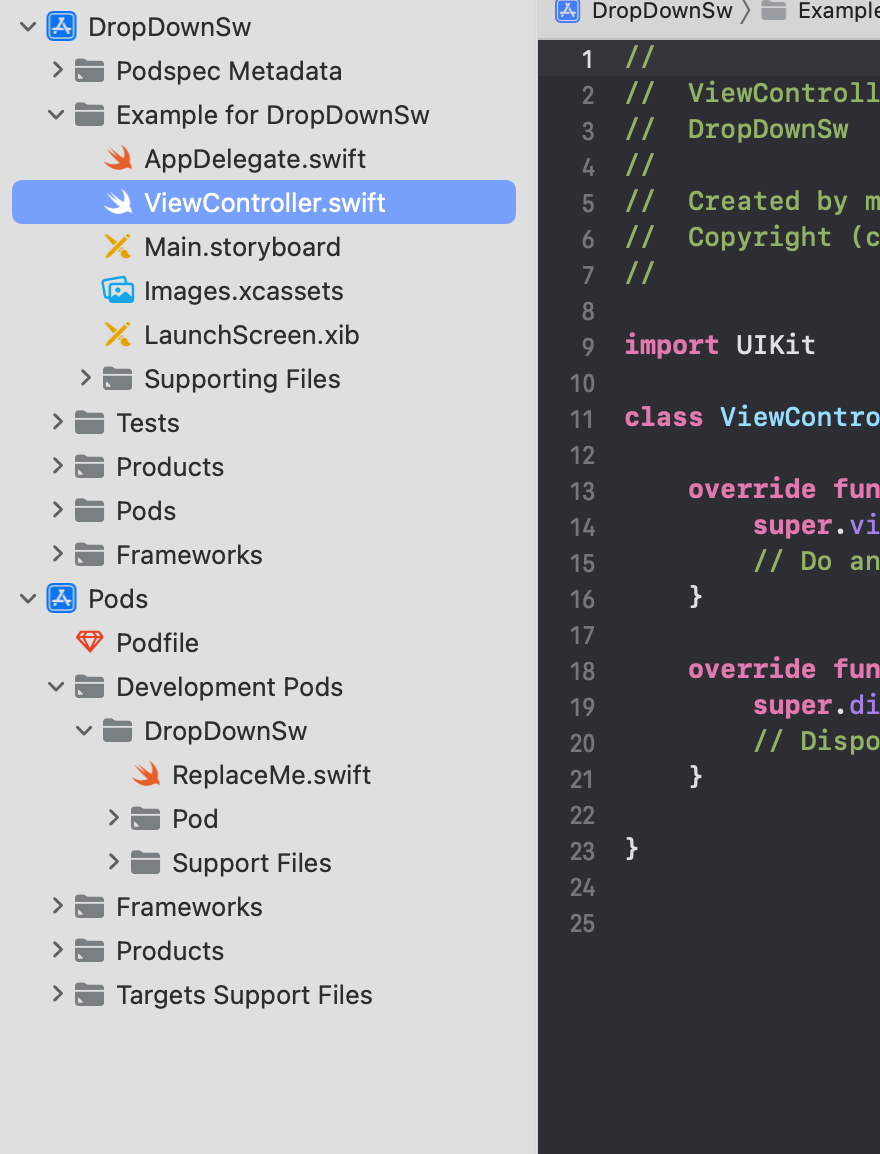The image size is (880, 1154).
Task: Click the Podfile ruby gem icon
Action: coord(90,643)
